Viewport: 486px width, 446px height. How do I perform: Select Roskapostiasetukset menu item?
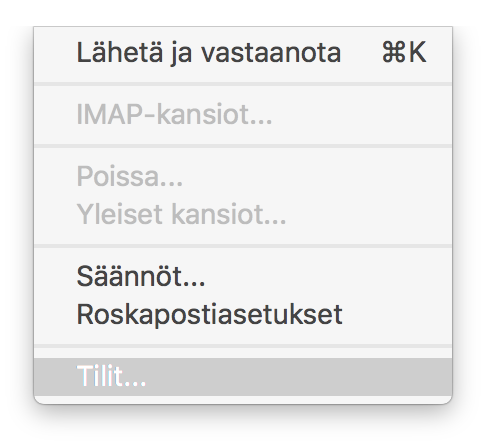point(243,314)
